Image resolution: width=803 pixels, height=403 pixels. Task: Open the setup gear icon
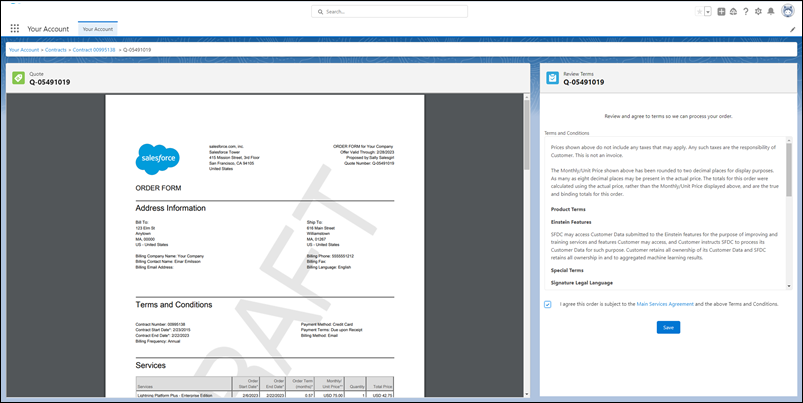click(x=758, y=11)
